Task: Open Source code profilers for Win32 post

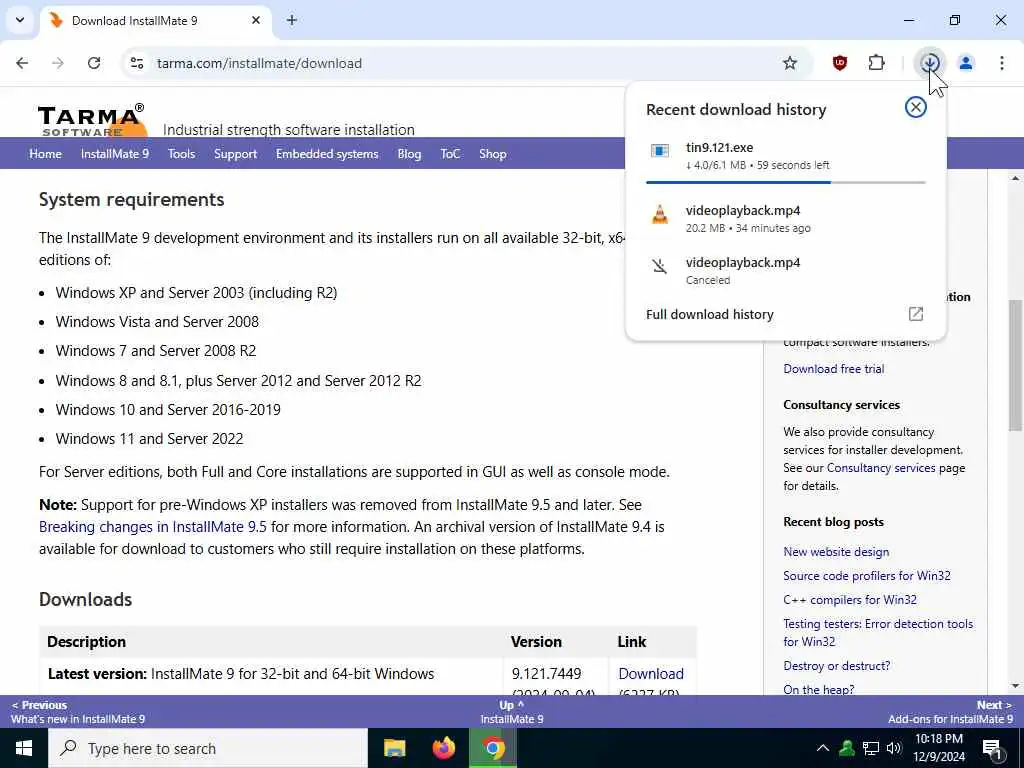Action: click(x=867, y=576)
